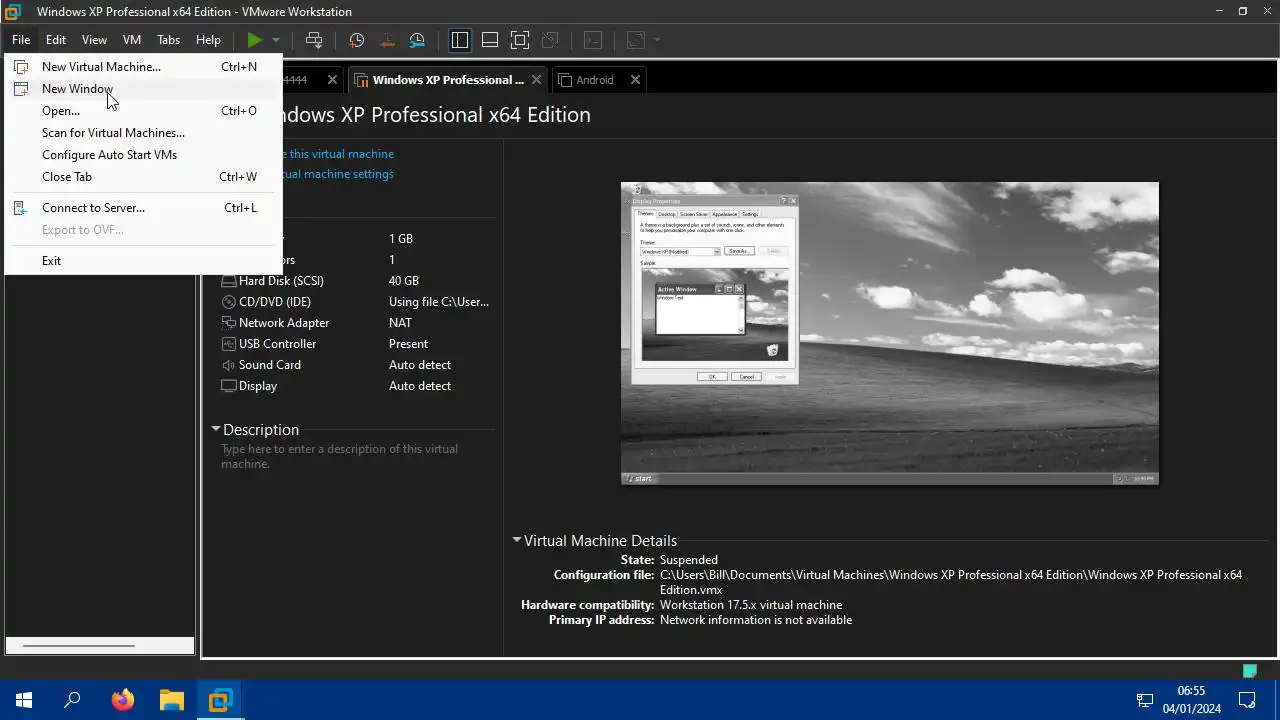
Task: Enter full screen mode via toolbar icon
Action: coord(520,40)
